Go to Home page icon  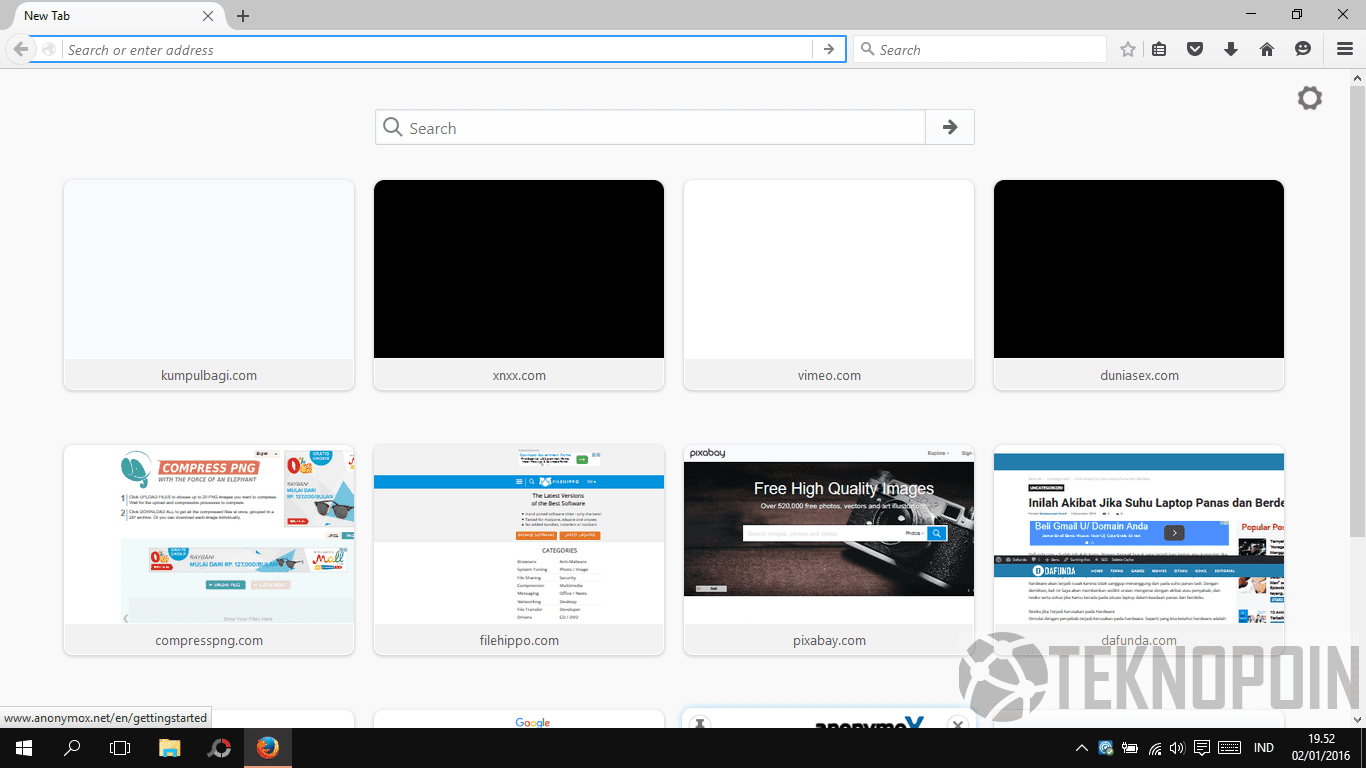(x=1267, y=49)
